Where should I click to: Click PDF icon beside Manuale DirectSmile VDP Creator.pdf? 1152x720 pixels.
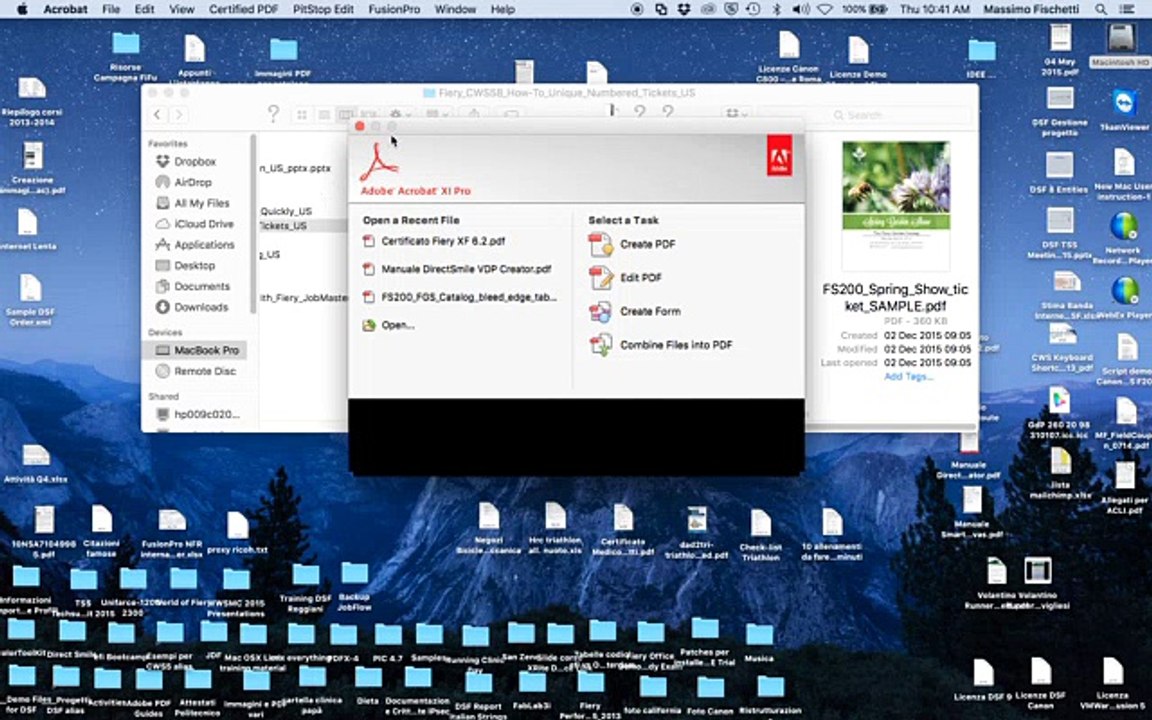[x=369, y=269]
